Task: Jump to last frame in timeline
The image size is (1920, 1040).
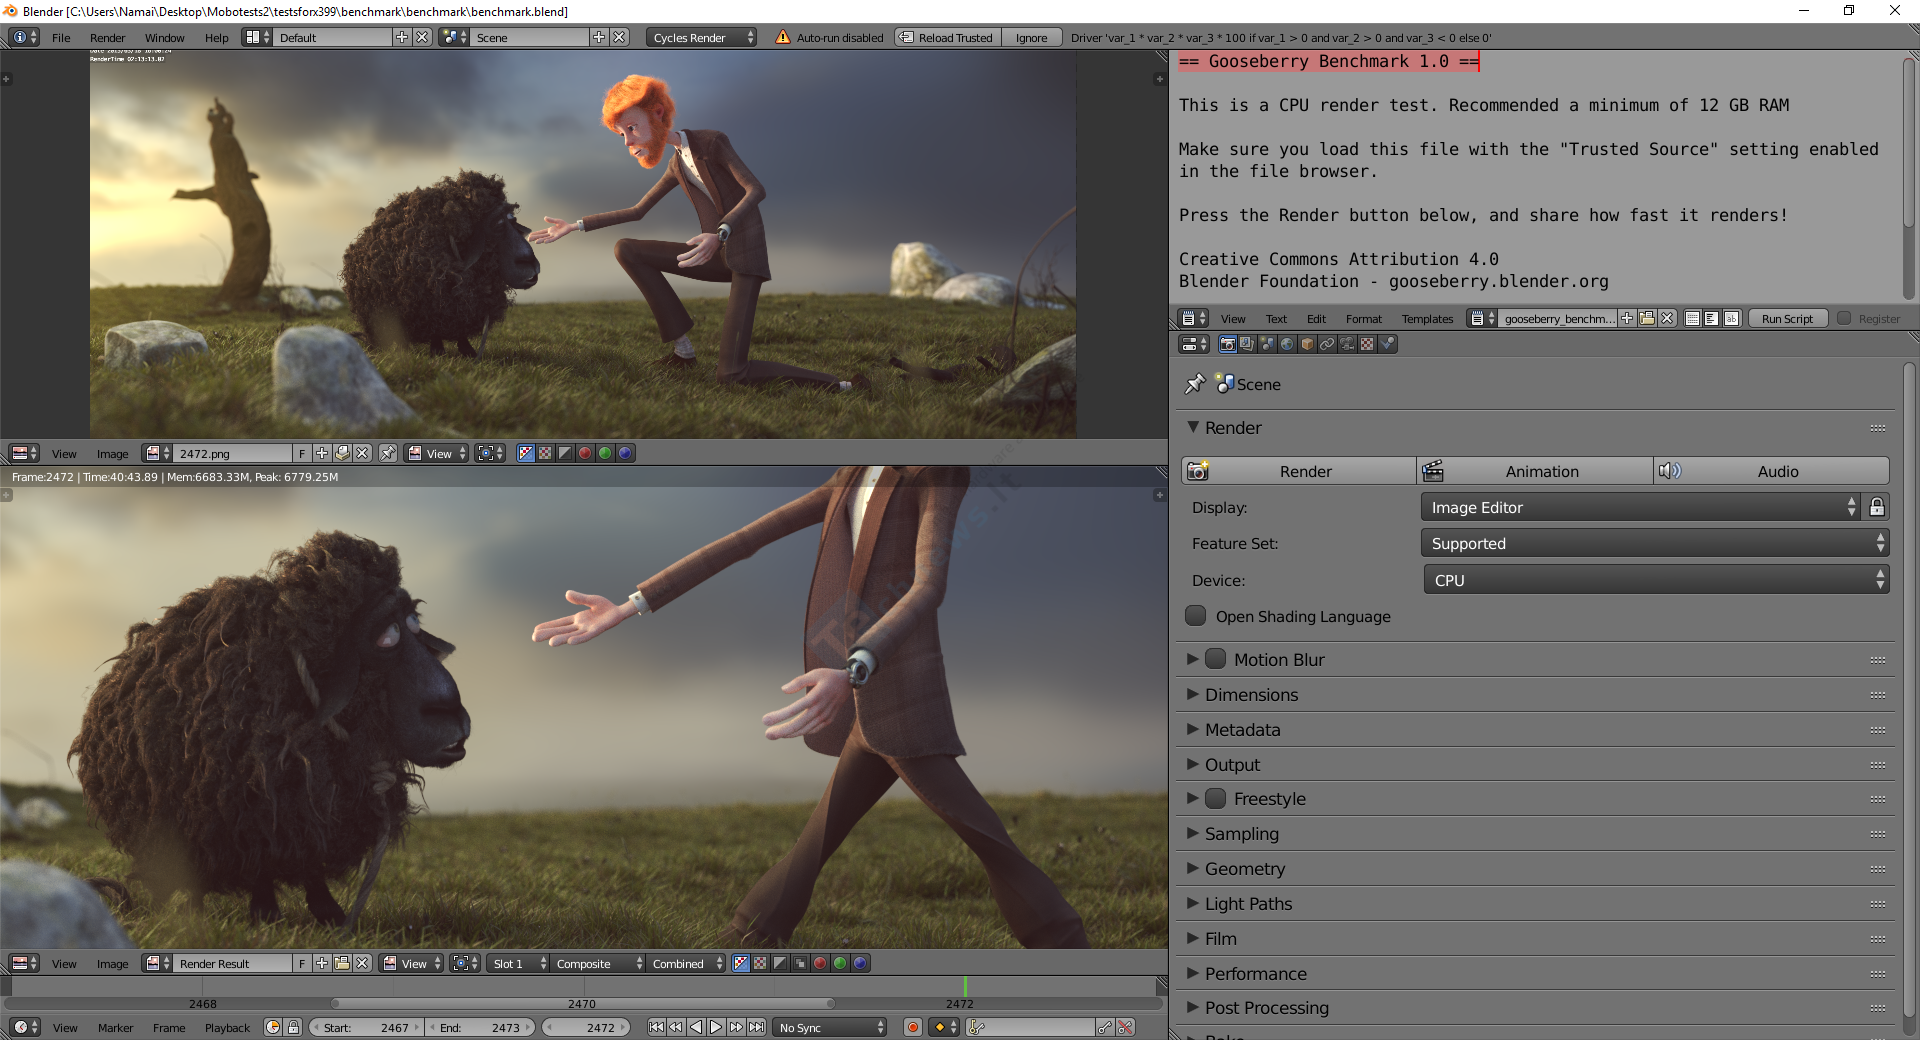Action: pos(757,1027)
